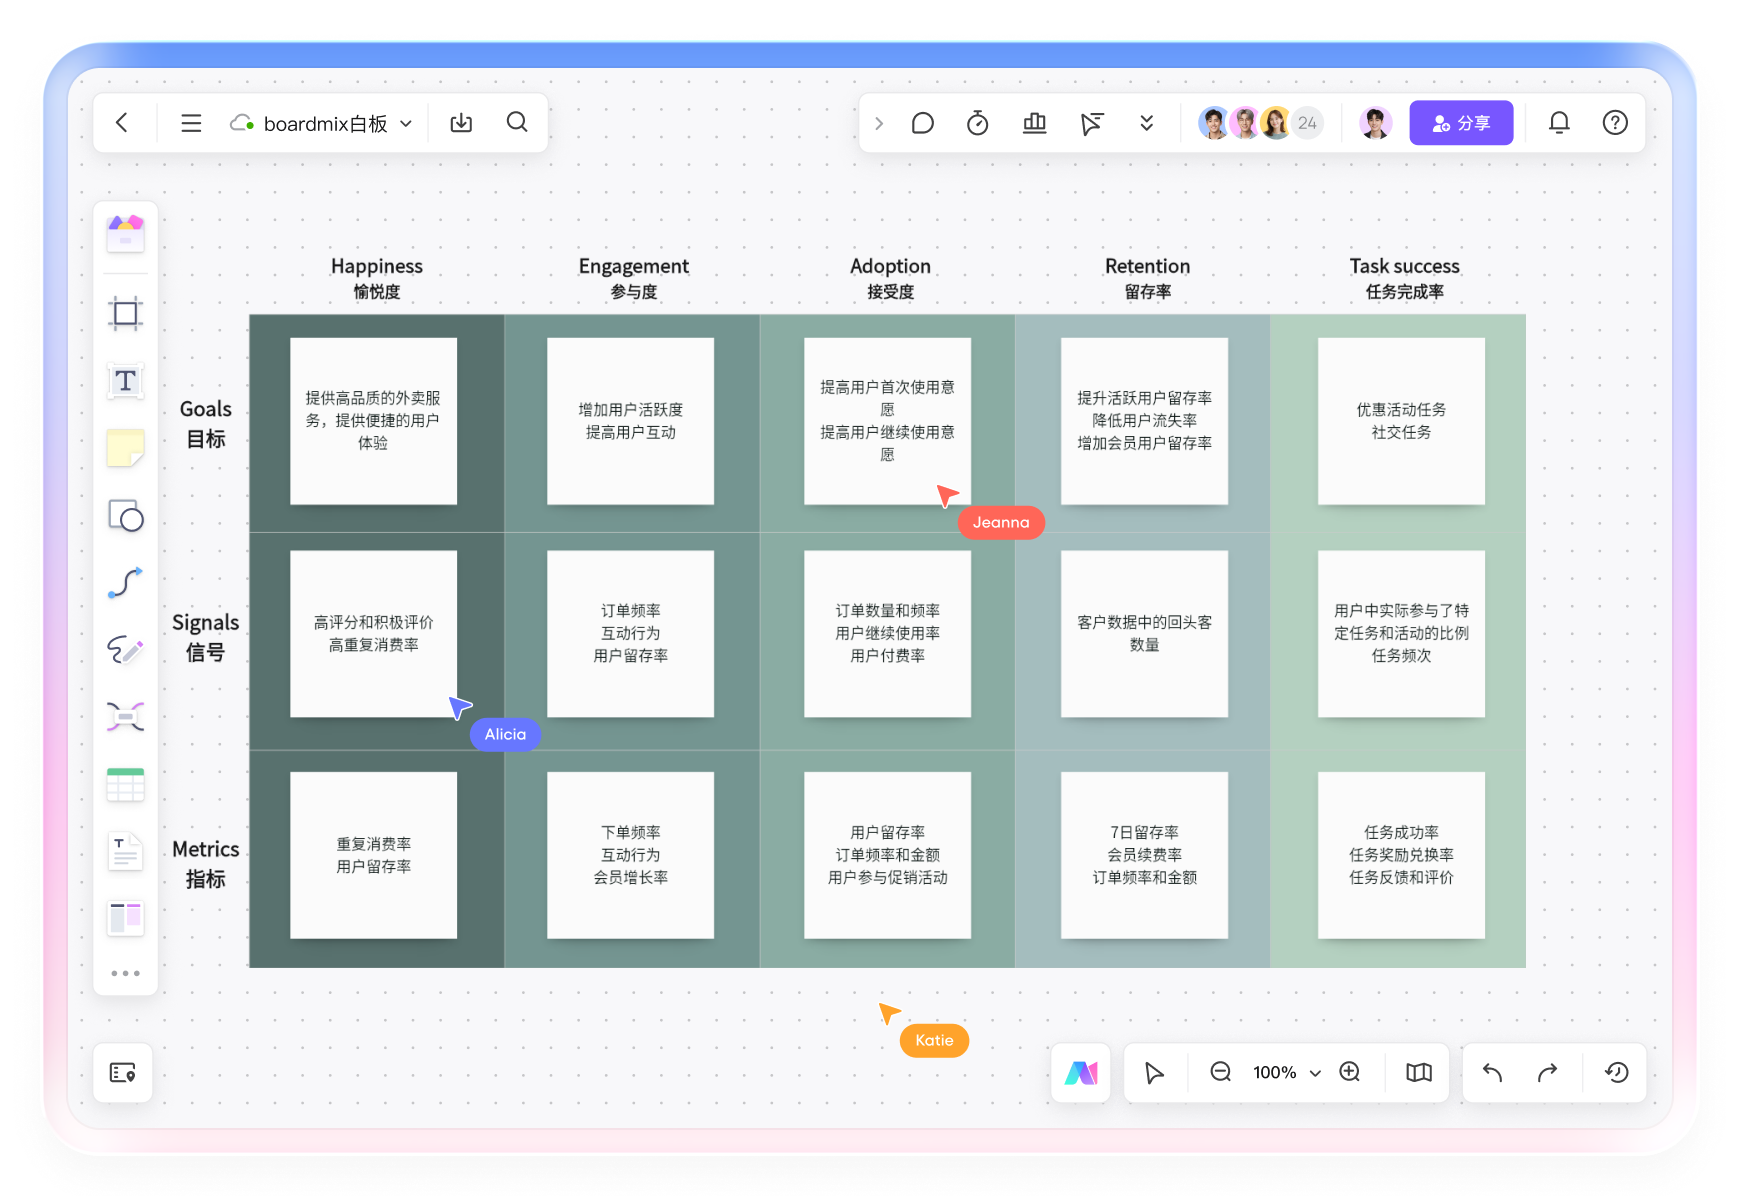Open the hamburger main menu

point(191,123)
